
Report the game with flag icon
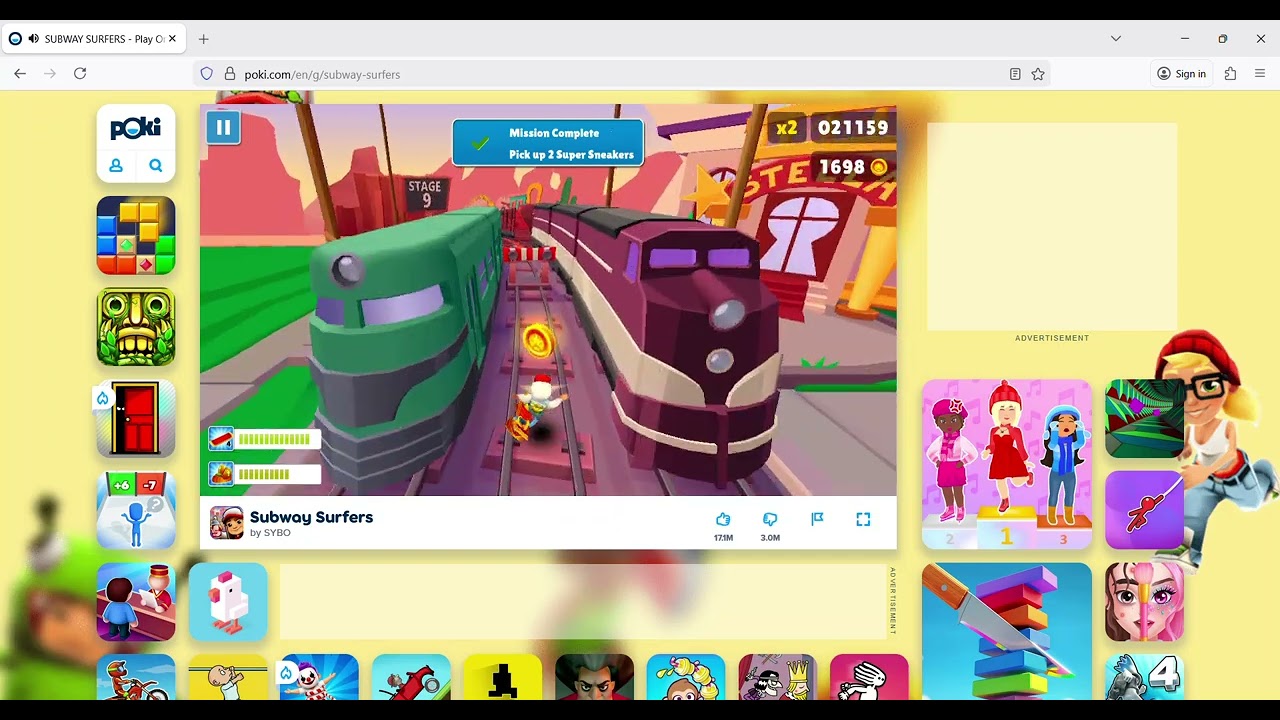(x=817, y=519)
